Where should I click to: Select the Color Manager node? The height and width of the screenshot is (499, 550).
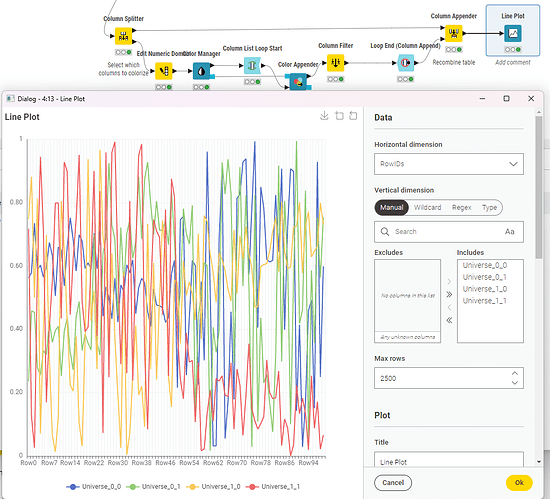click(202, 72)
